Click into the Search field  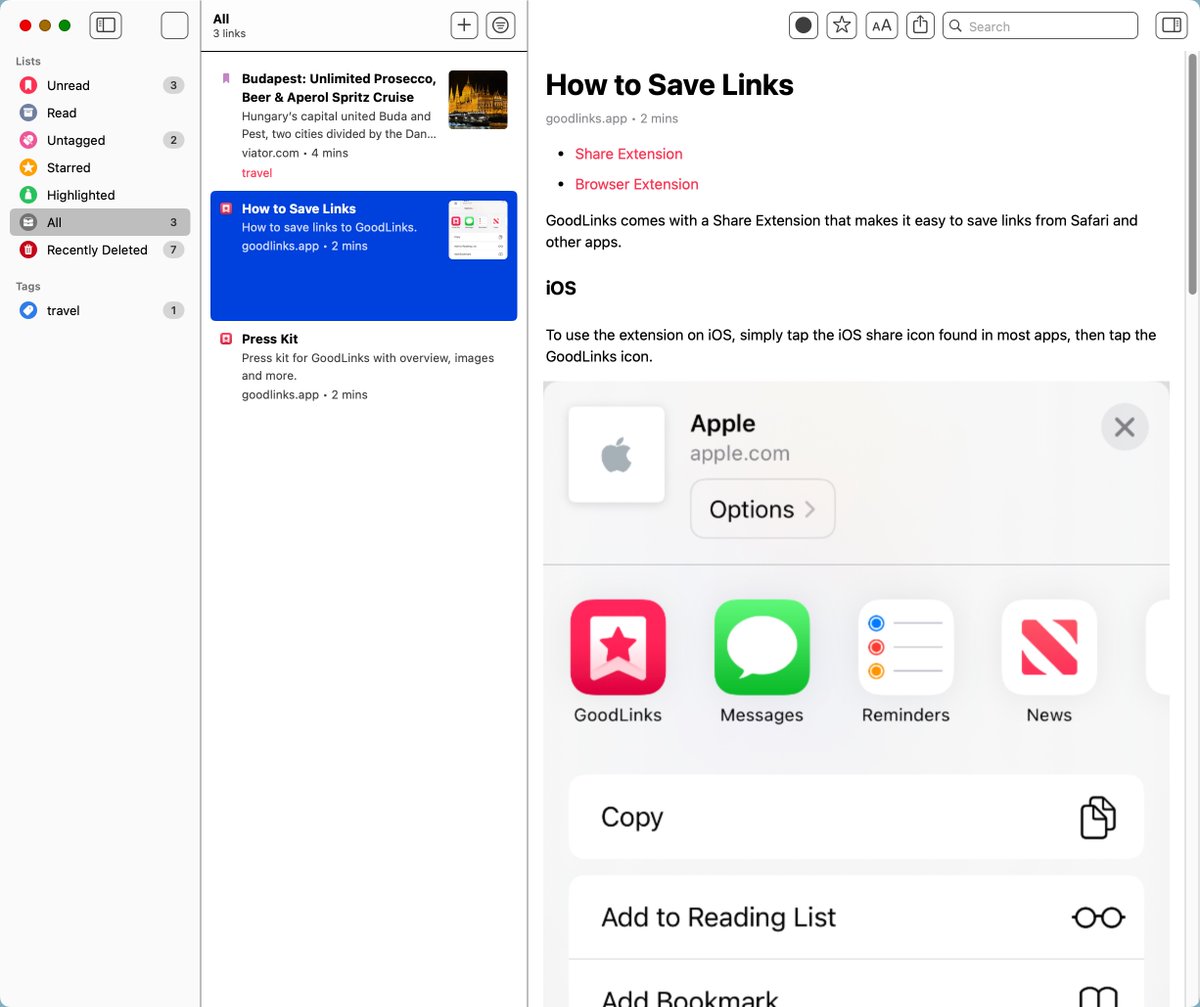point(1040,26)
